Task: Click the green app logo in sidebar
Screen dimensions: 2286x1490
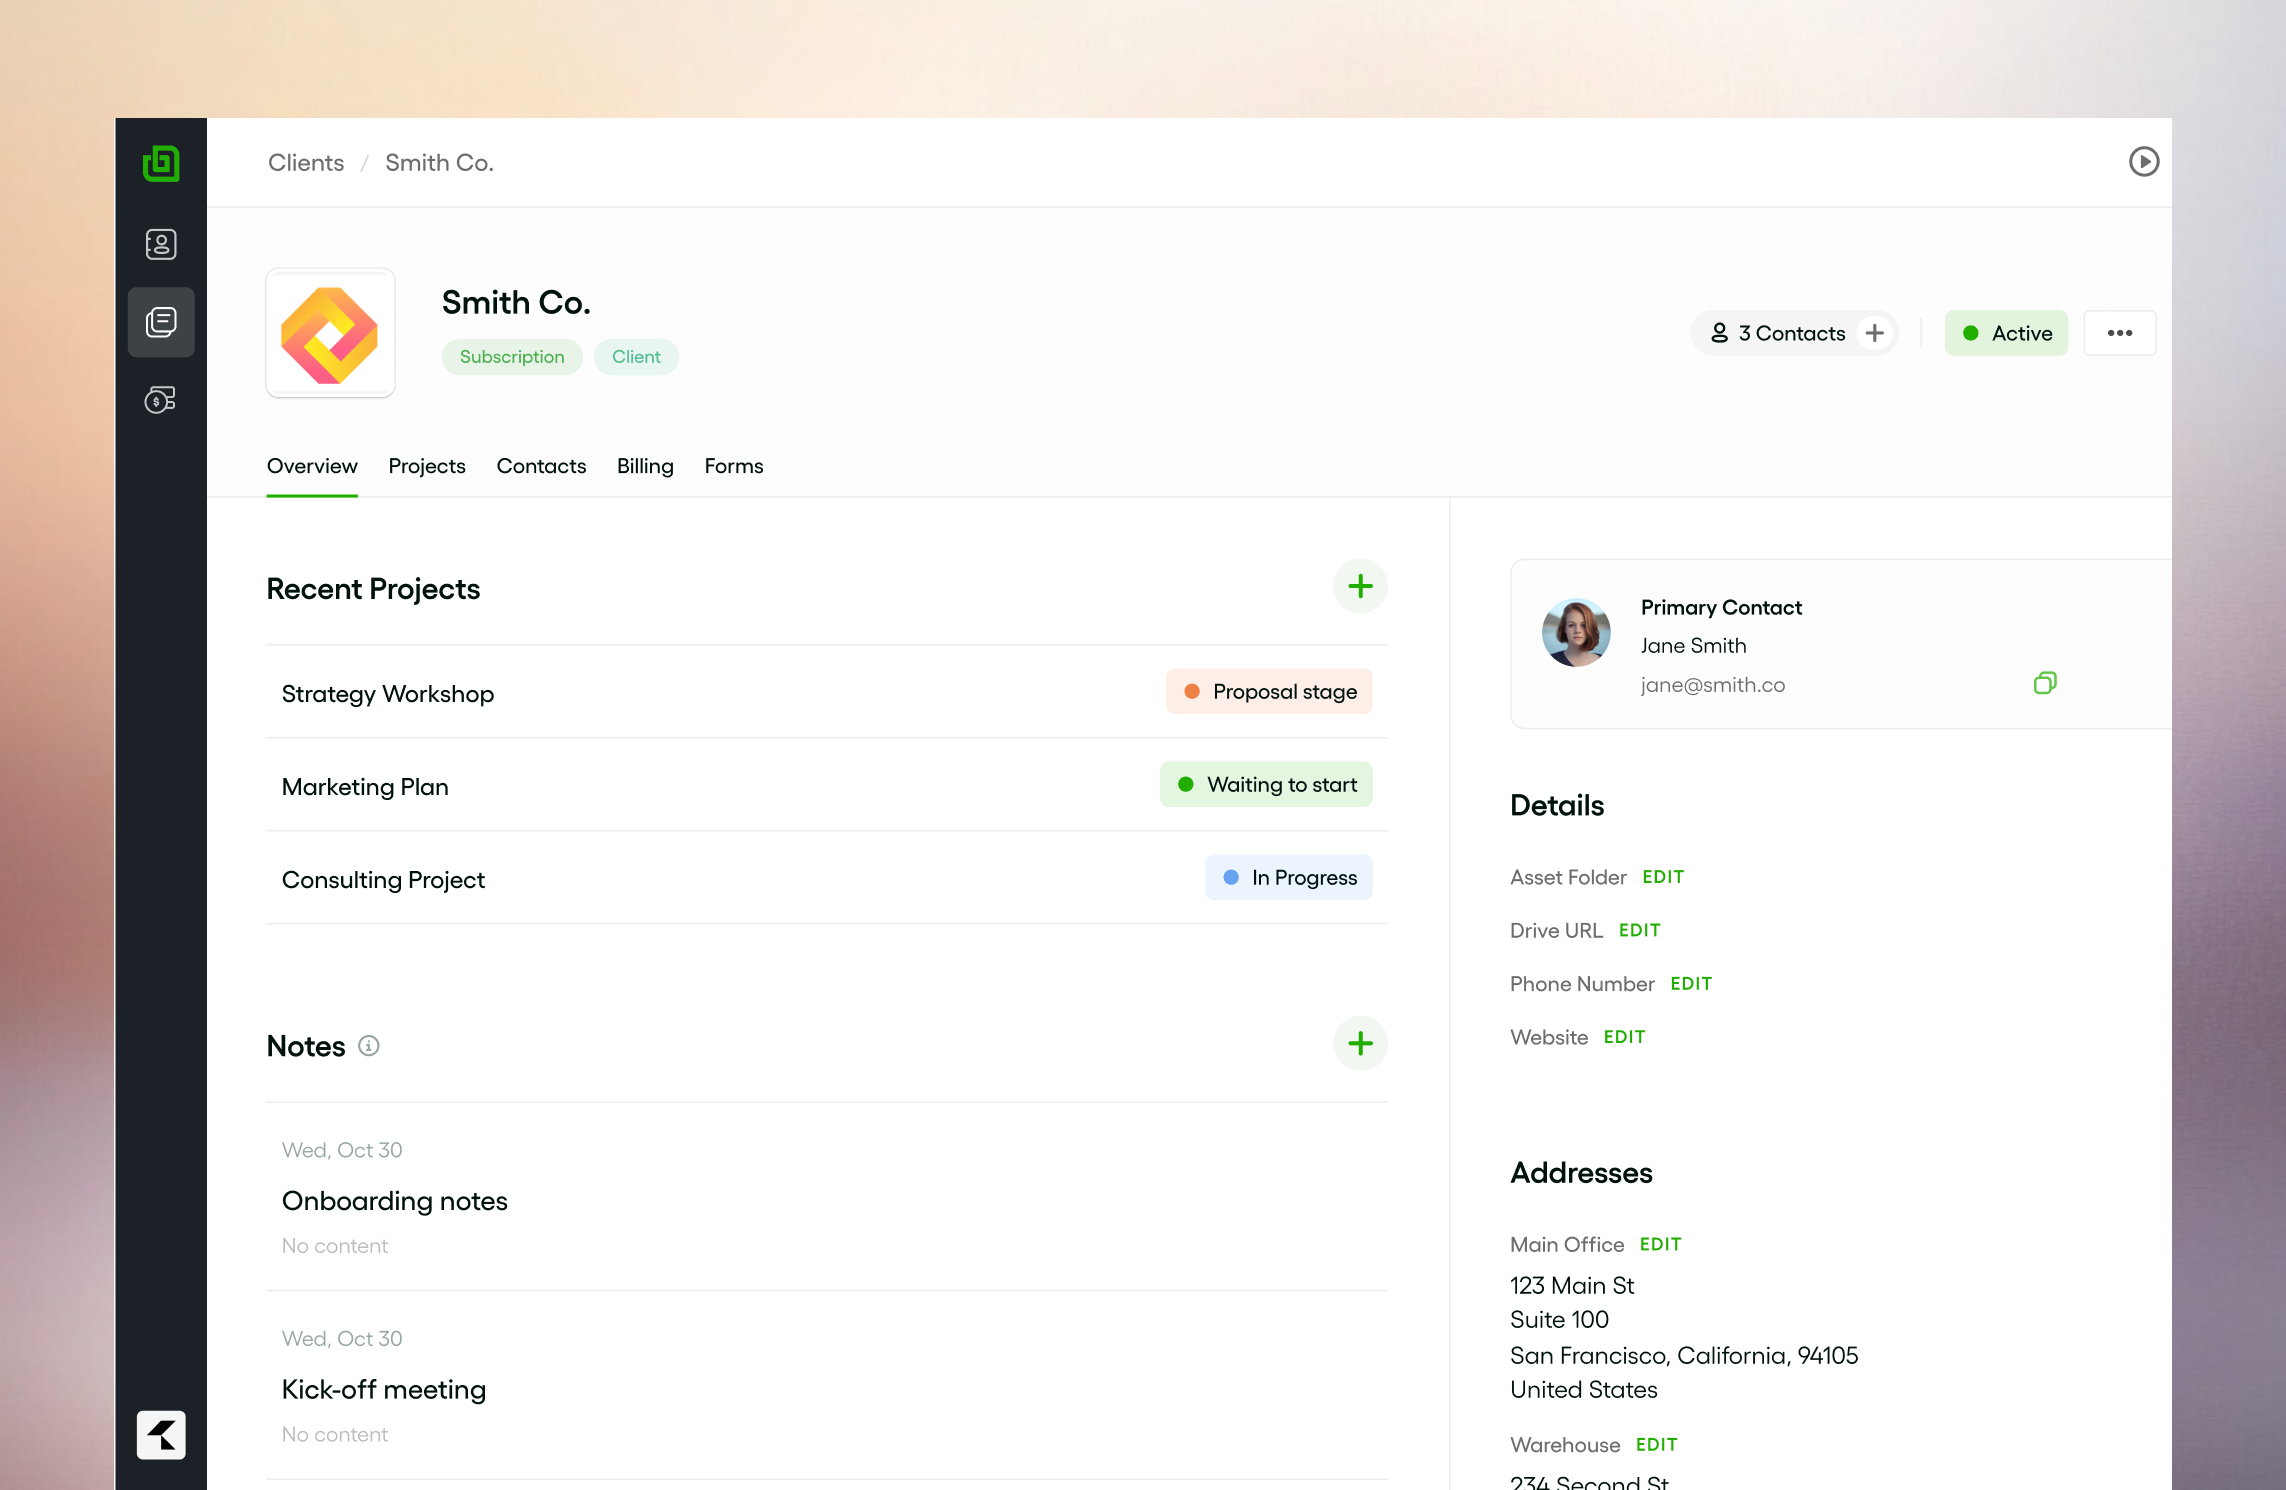Action: (161, 163)
